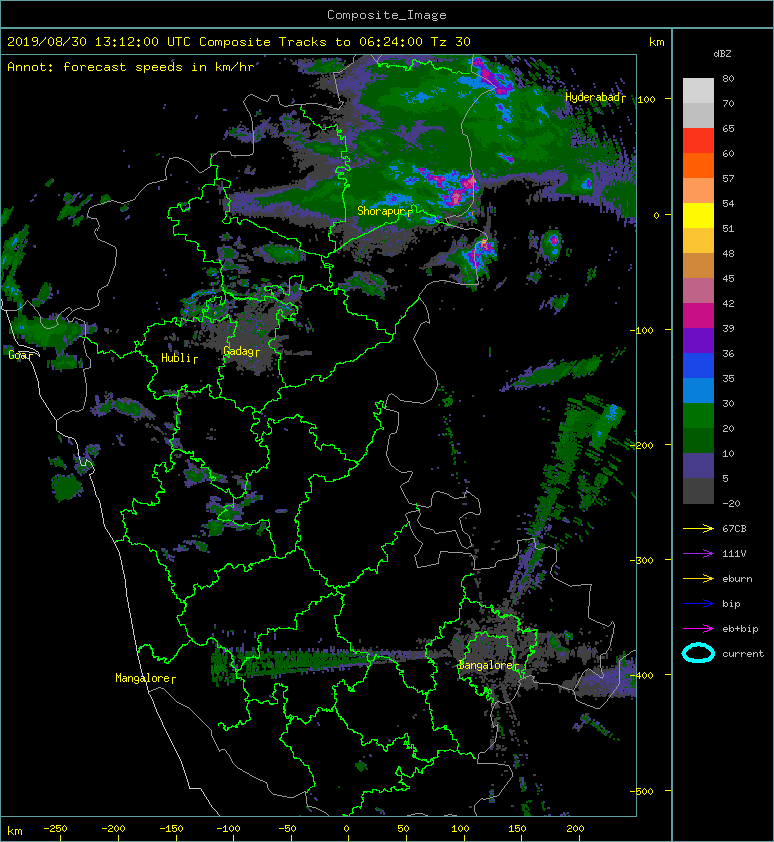Click the purple 111V track arrow in legend

(698, 553)
